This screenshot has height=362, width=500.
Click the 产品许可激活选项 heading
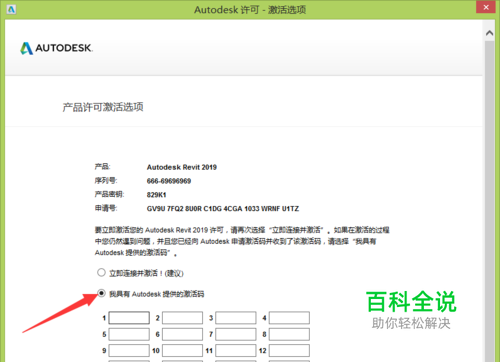coord(103,107)
